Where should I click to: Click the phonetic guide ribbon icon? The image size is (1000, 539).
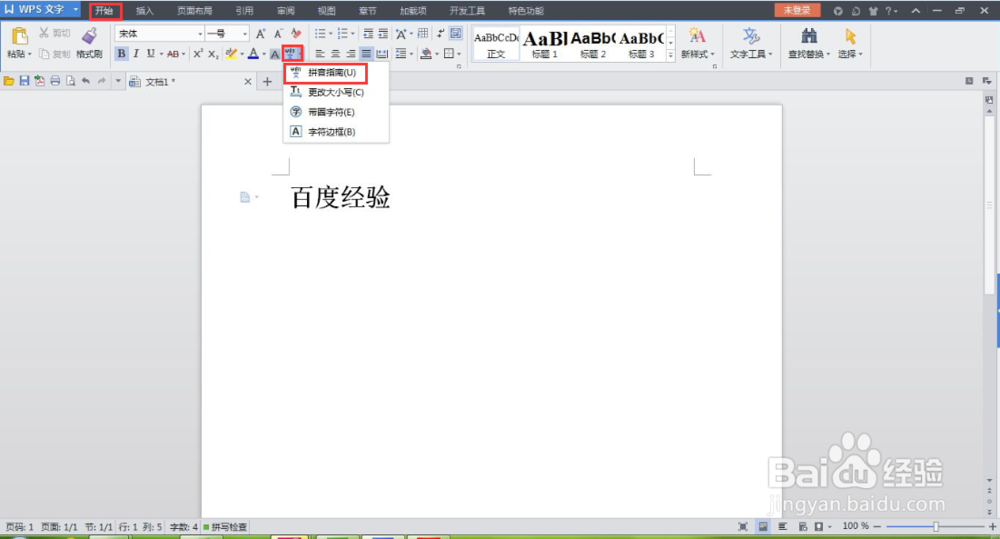290,54
